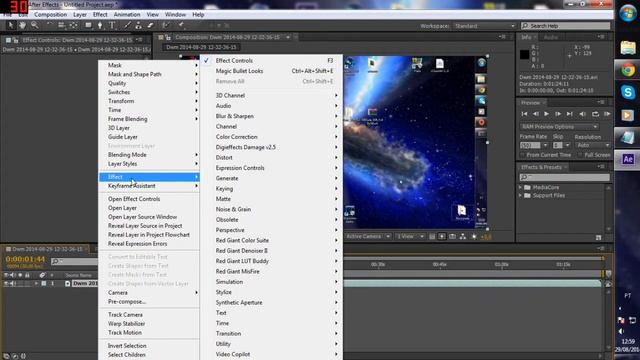Open the Active Camera dropdown
The height and width of the screenshot is (360, 640).
coord(368,236)
